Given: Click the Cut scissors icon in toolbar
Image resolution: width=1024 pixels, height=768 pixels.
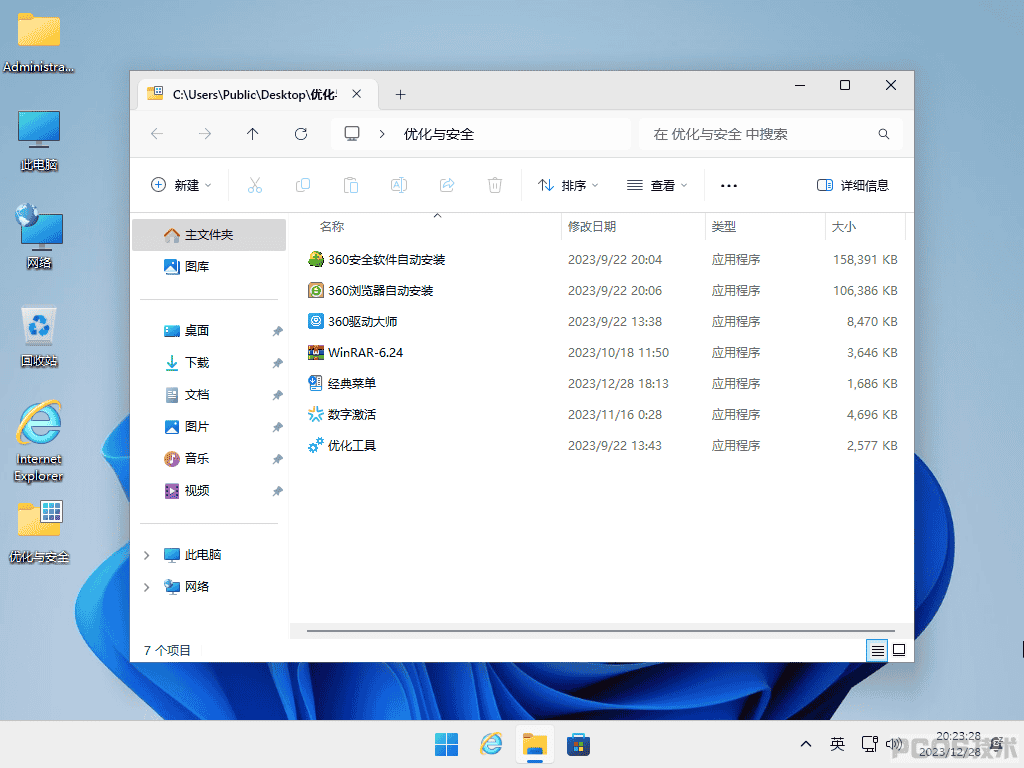Looking at the screenshot, I should 255,185.
